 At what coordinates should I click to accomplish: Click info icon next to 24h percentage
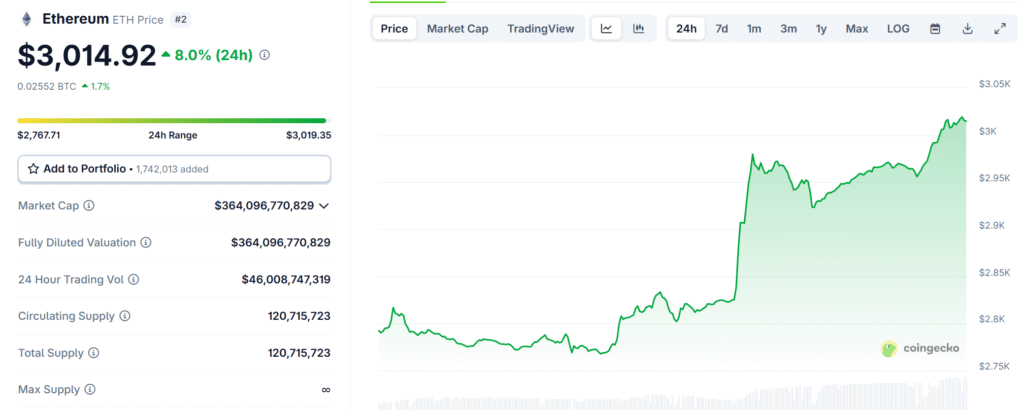click(x=264, y=55)
